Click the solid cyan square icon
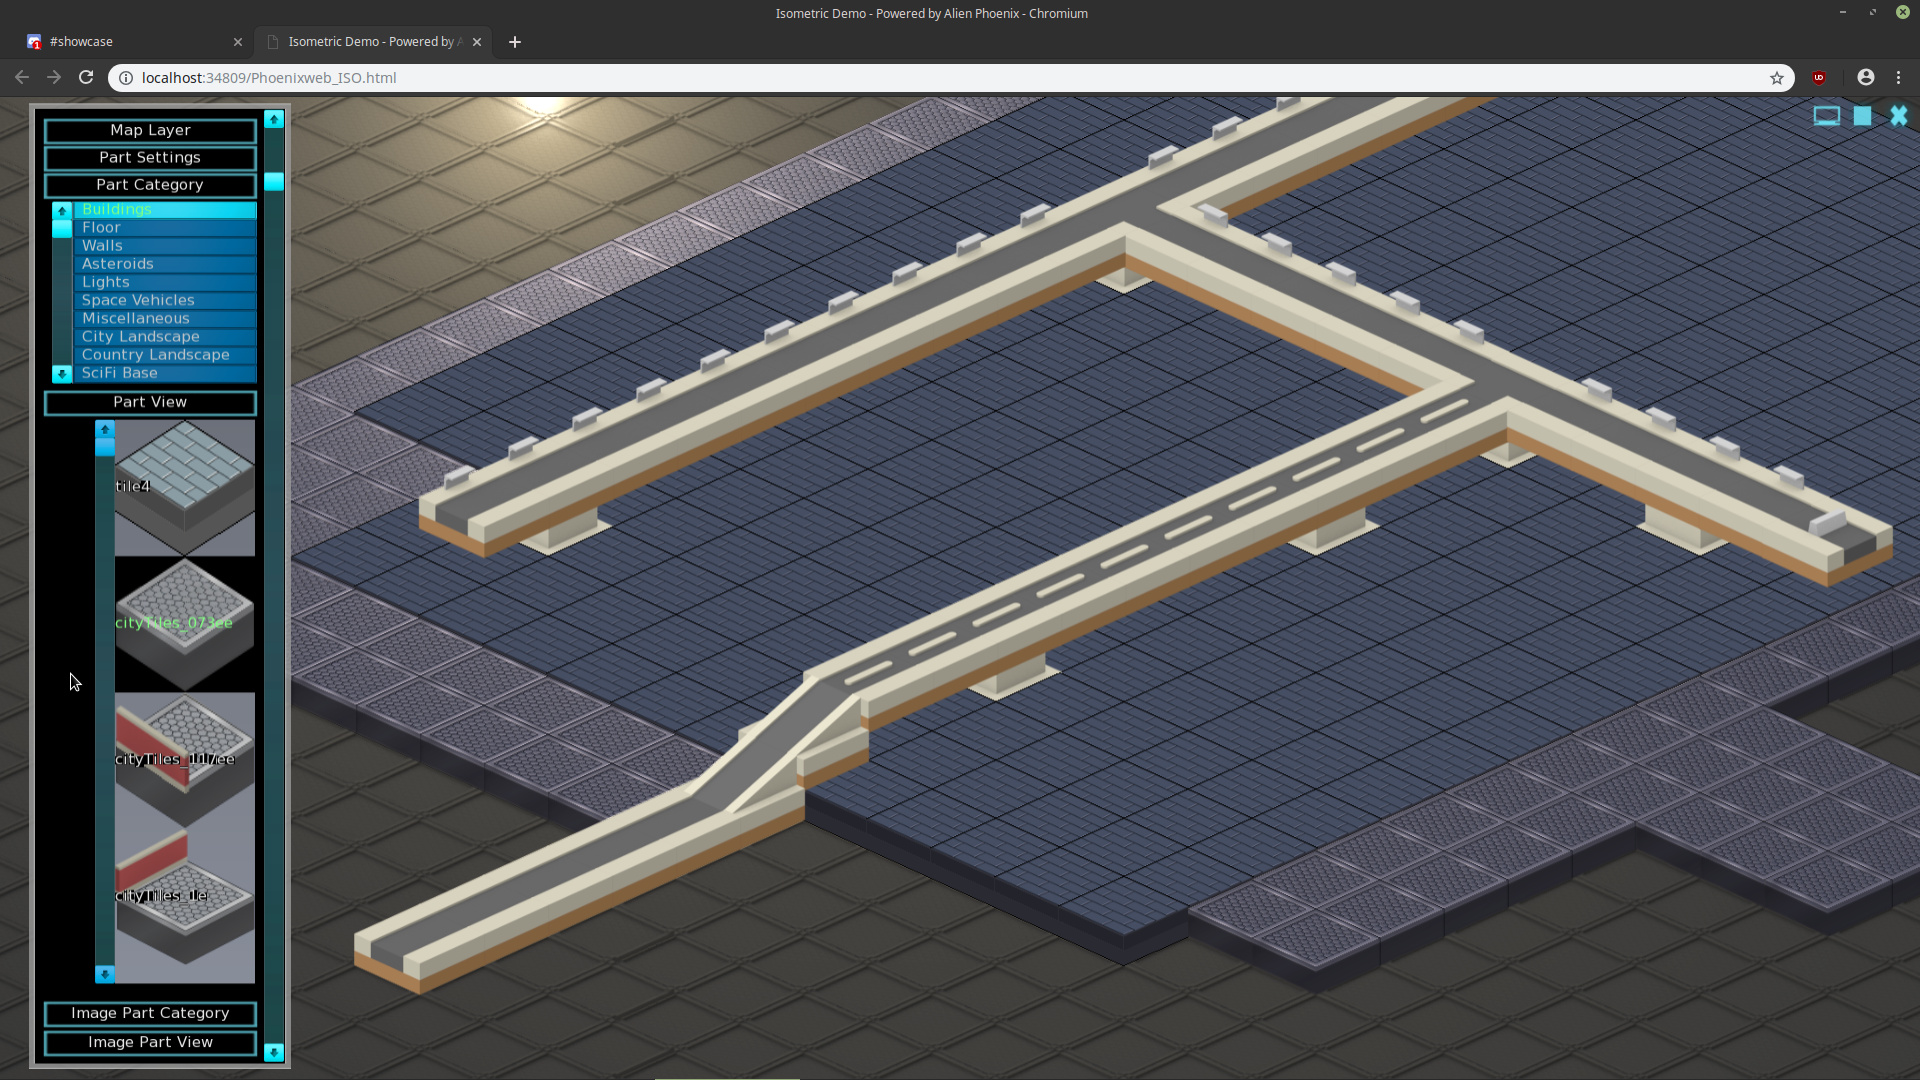Viewport: 1920px width, 1080px height. click(x=1862, y=116)
